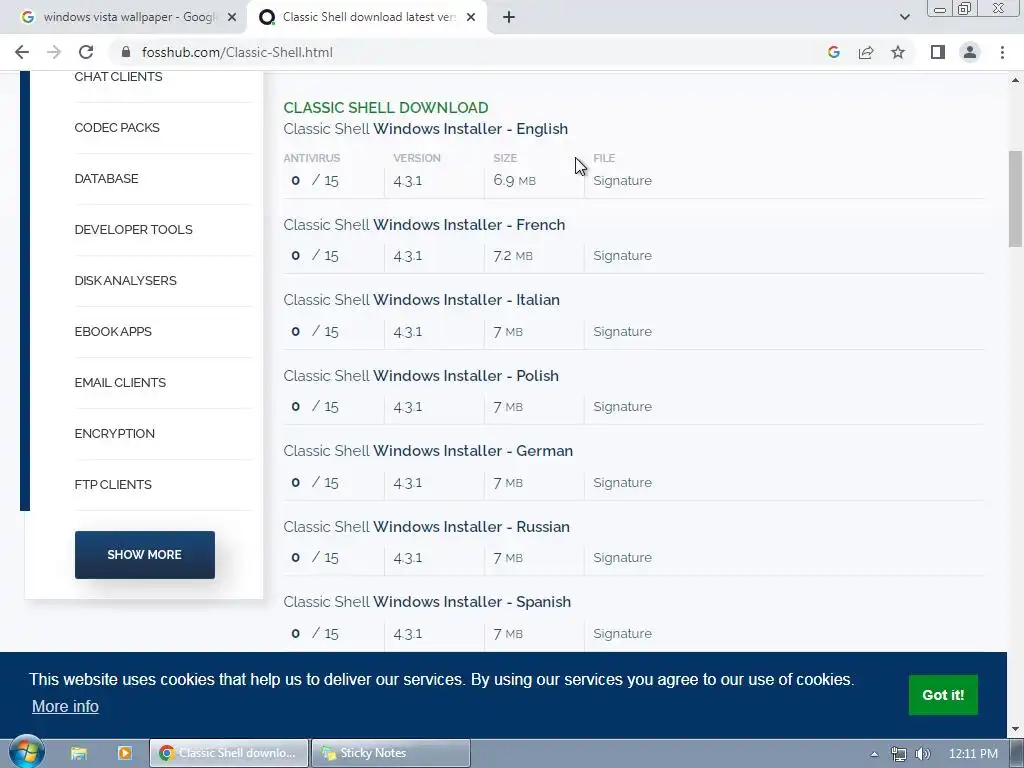Viewport: 1024px width, 768px height.
Task: Accept cookies with Got it! button
Action: click(x=943, y=695)
